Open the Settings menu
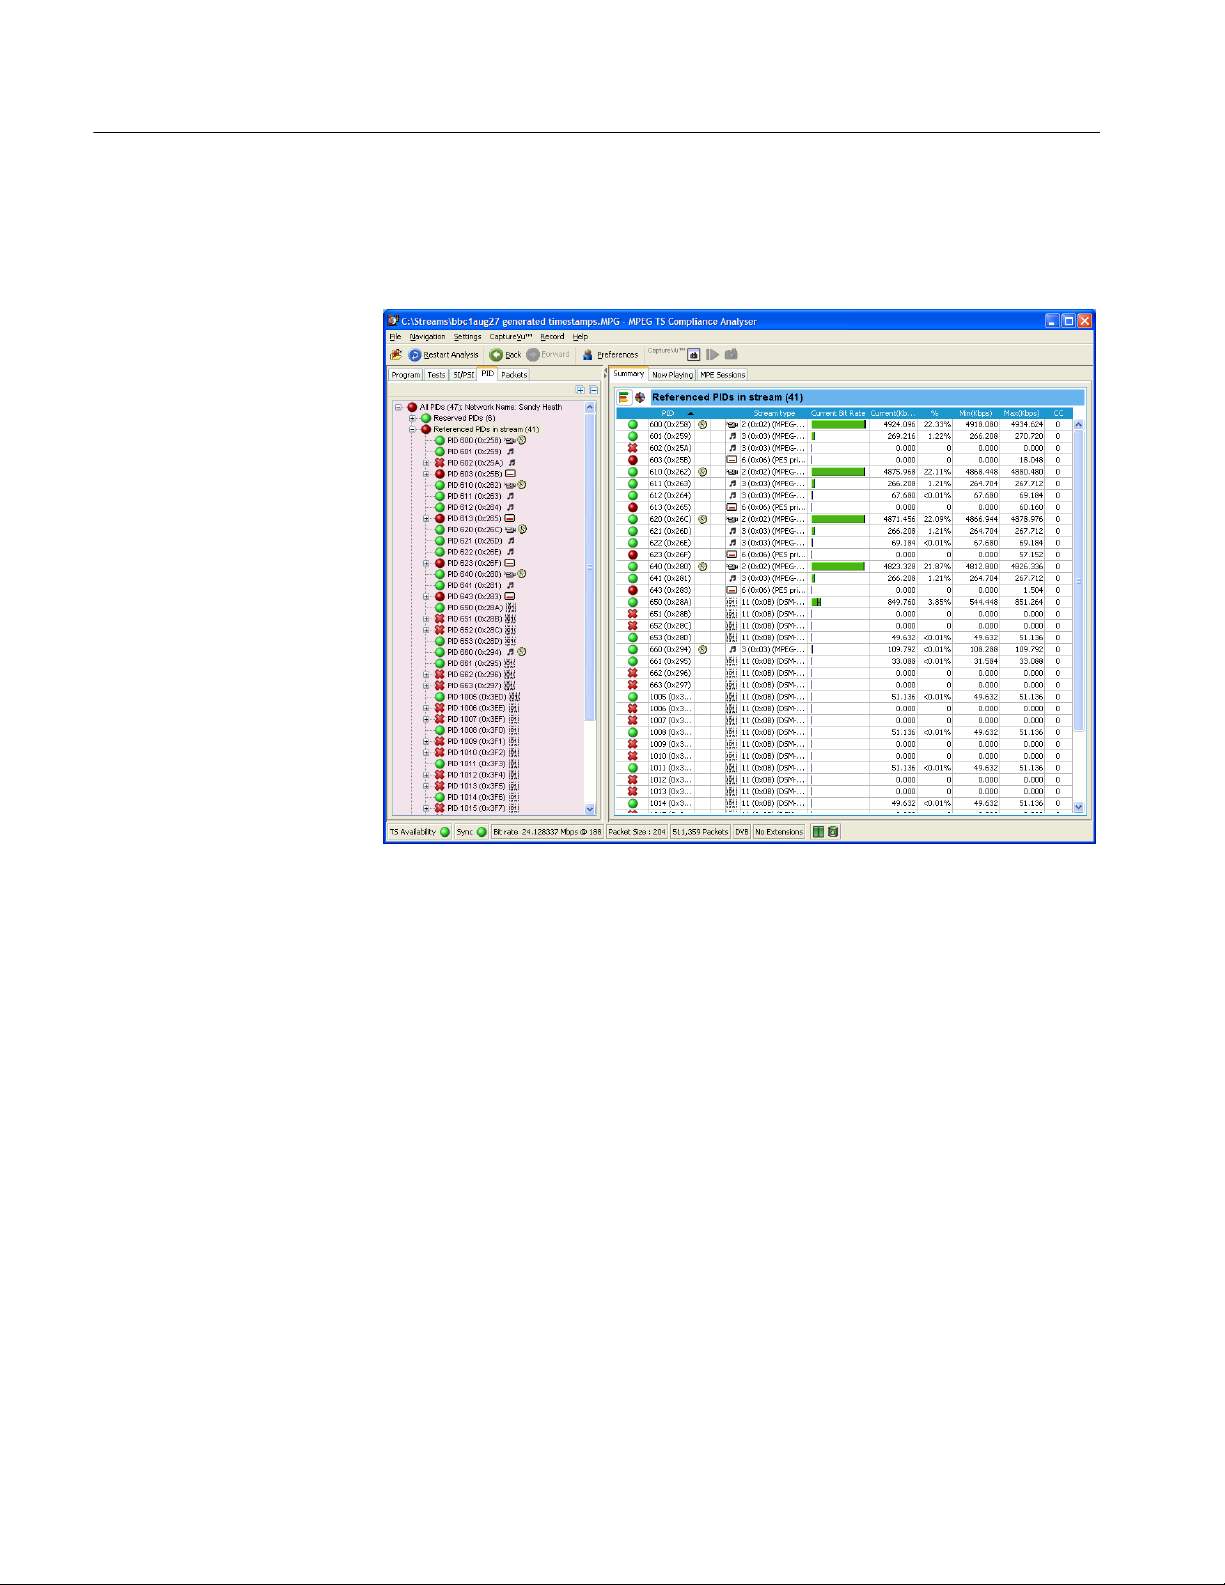The image size is (1225, 1585). [x=467, y=337]
